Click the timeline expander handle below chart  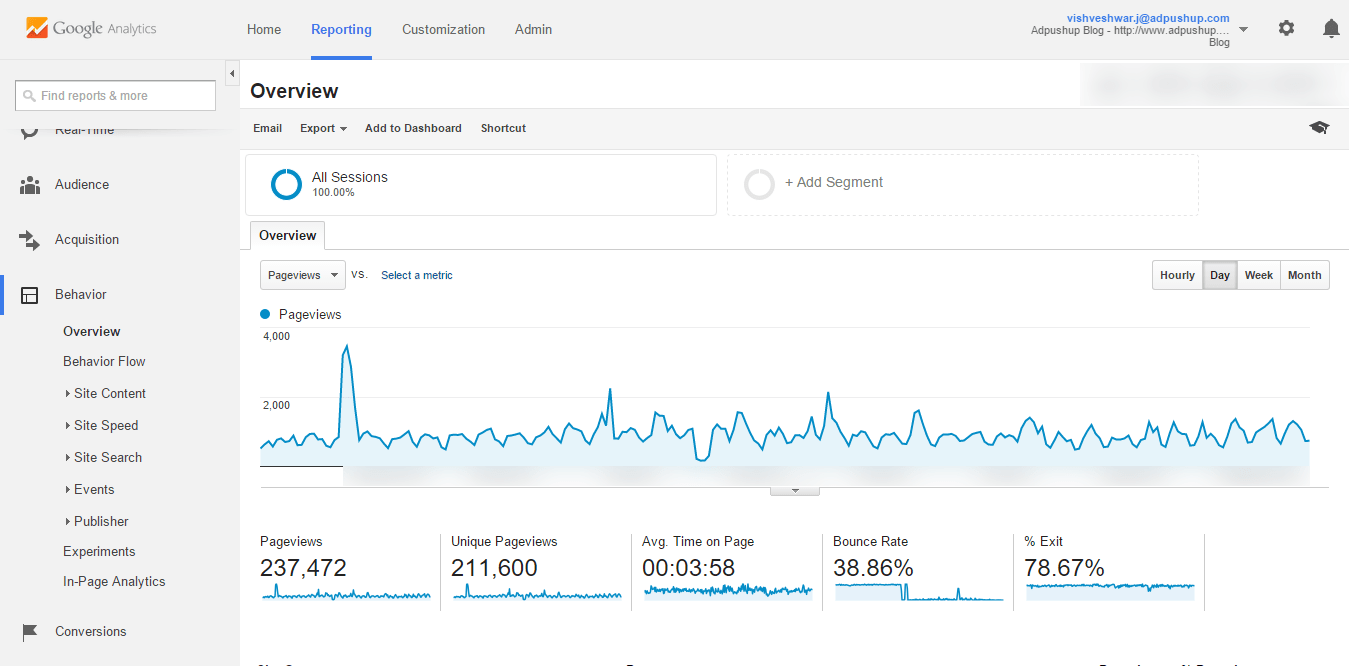tap(795, 491)
